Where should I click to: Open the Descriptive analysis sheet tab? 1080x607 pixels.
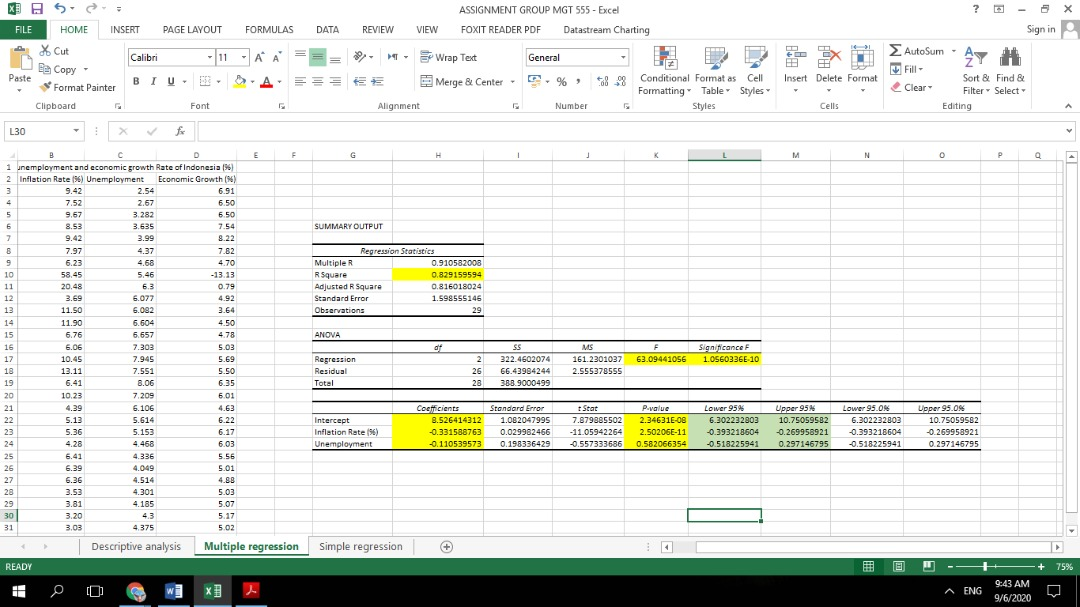tap(136, 546)
